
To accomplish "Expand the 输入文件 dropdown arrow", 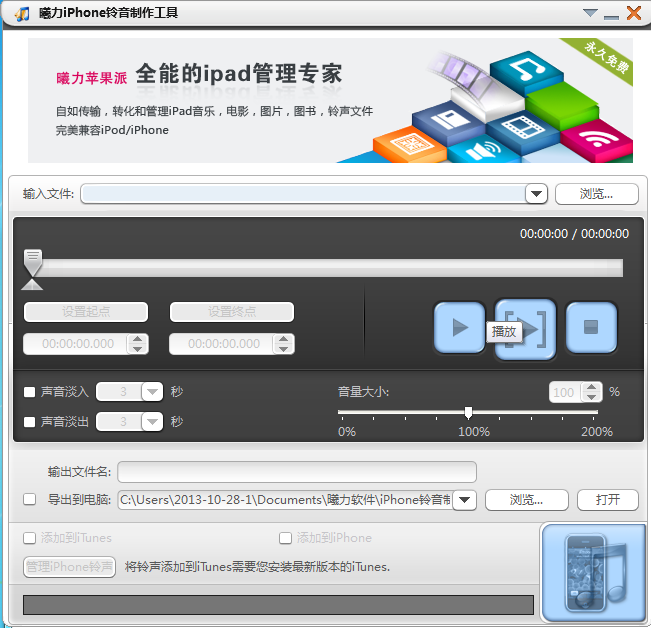I will pos(536,194).
